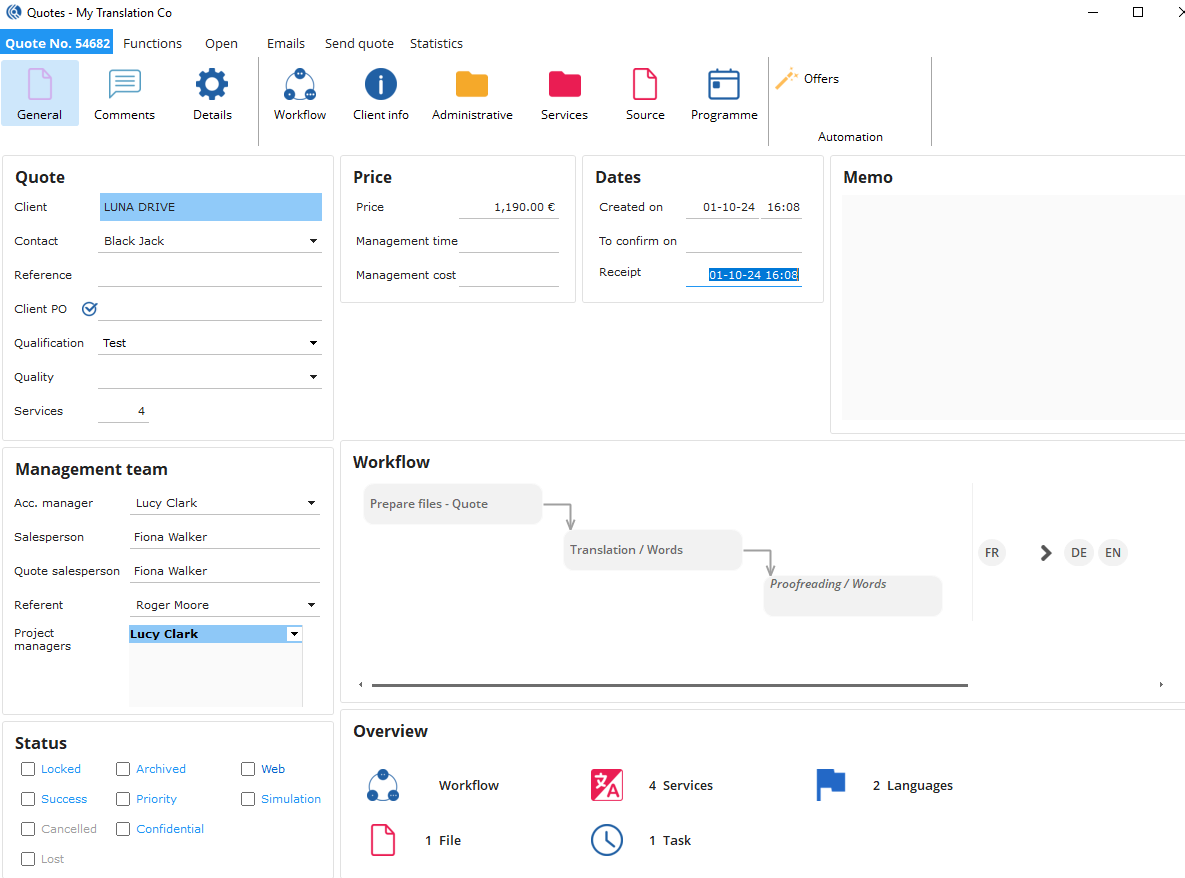1185x878 pixels.
Task: Enable the Locked status checkbox
Action: [x=28, y=769]
